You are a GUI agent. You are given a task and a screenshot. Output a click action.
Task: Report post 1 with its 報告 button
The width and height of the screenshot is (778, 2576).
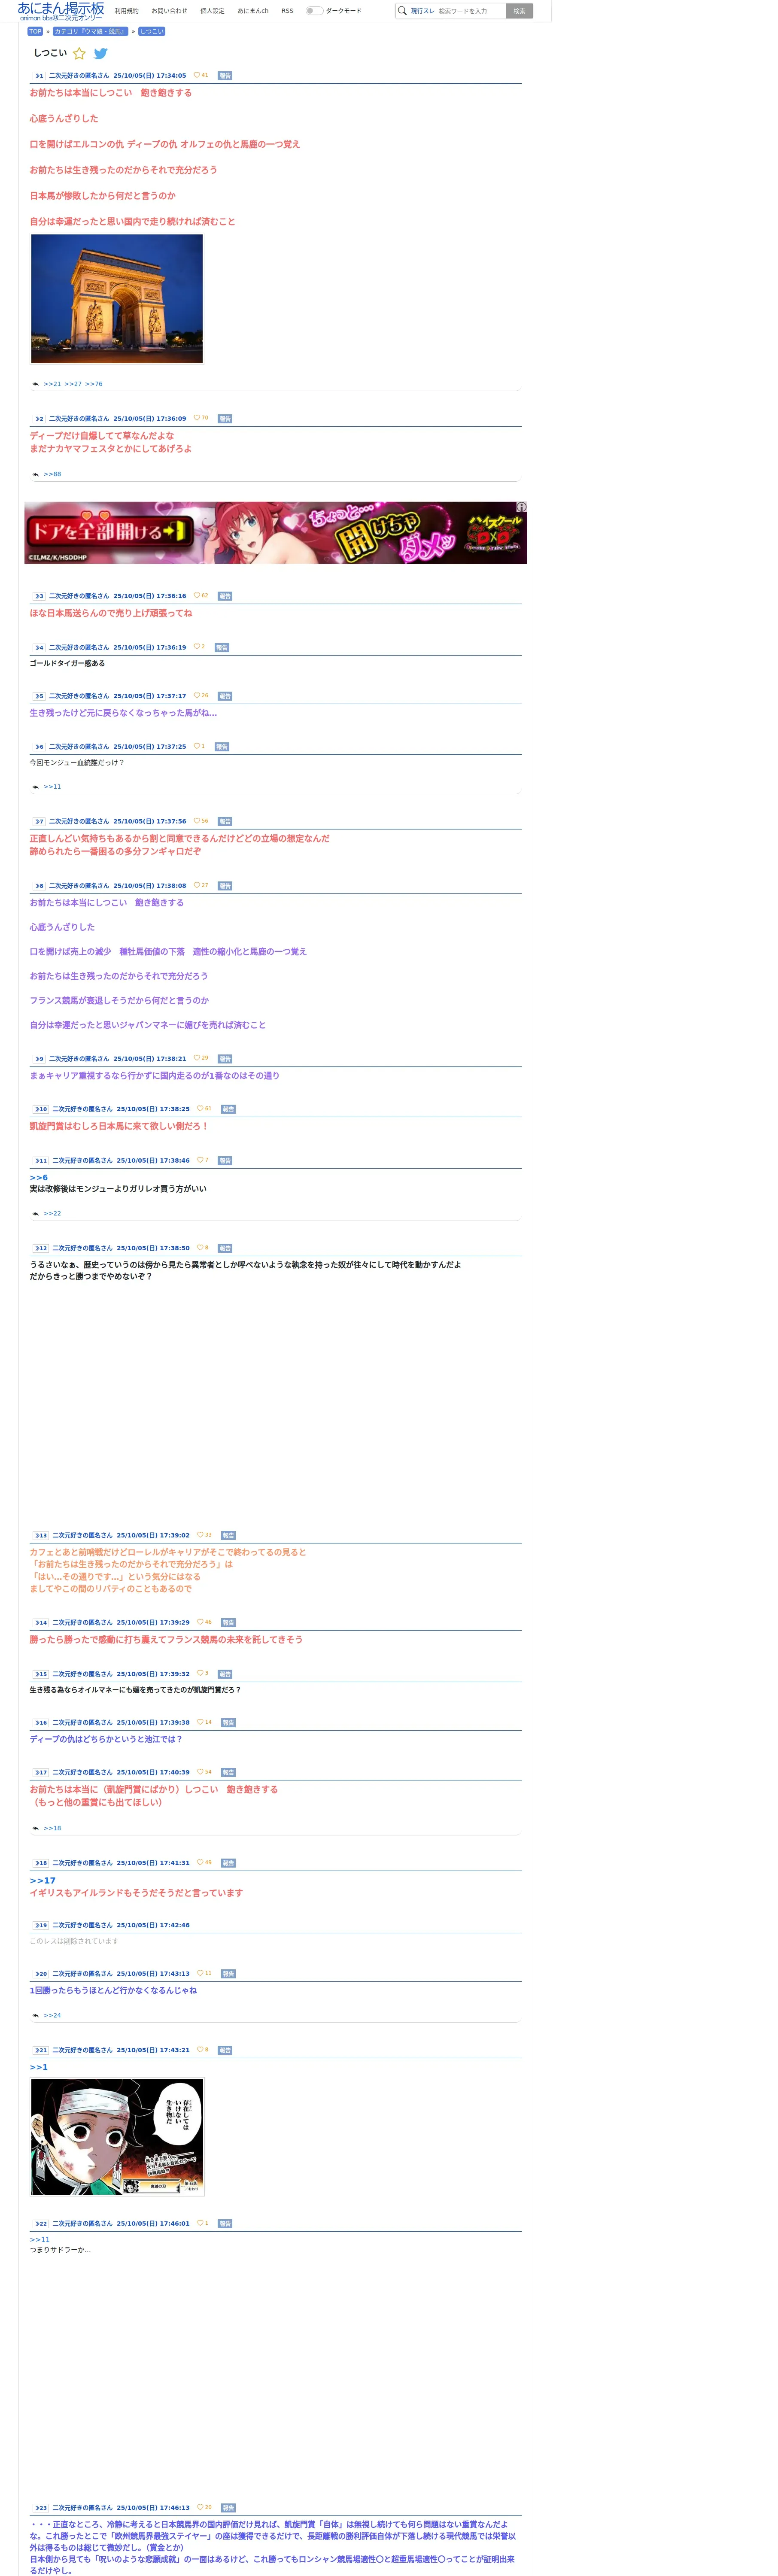(x=225, y=76)
